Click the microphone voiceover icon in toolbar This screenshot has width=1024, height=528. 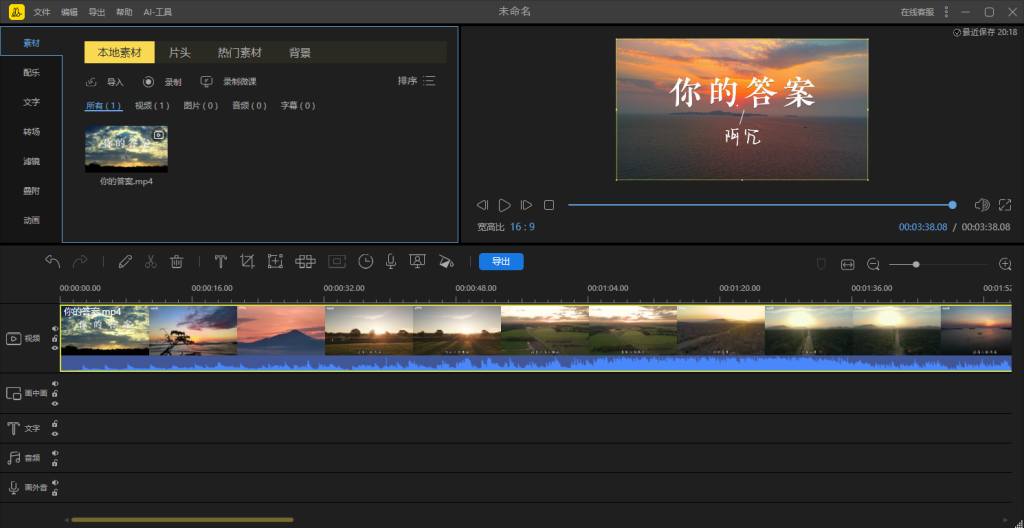pyautogui.click(x=391, y=262)
